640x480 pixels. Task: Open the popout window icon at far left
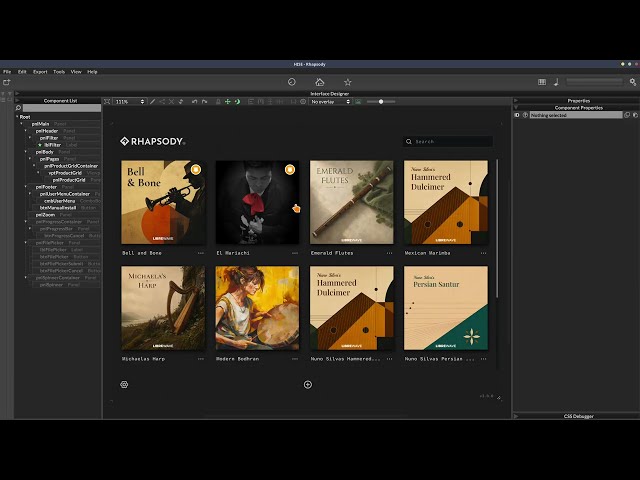pos(6,82)
